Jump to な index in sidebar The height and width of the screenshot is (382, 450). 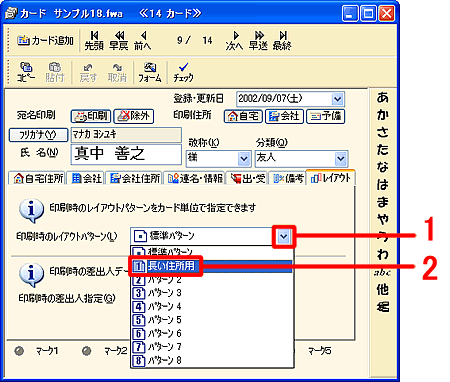point(382,167)
